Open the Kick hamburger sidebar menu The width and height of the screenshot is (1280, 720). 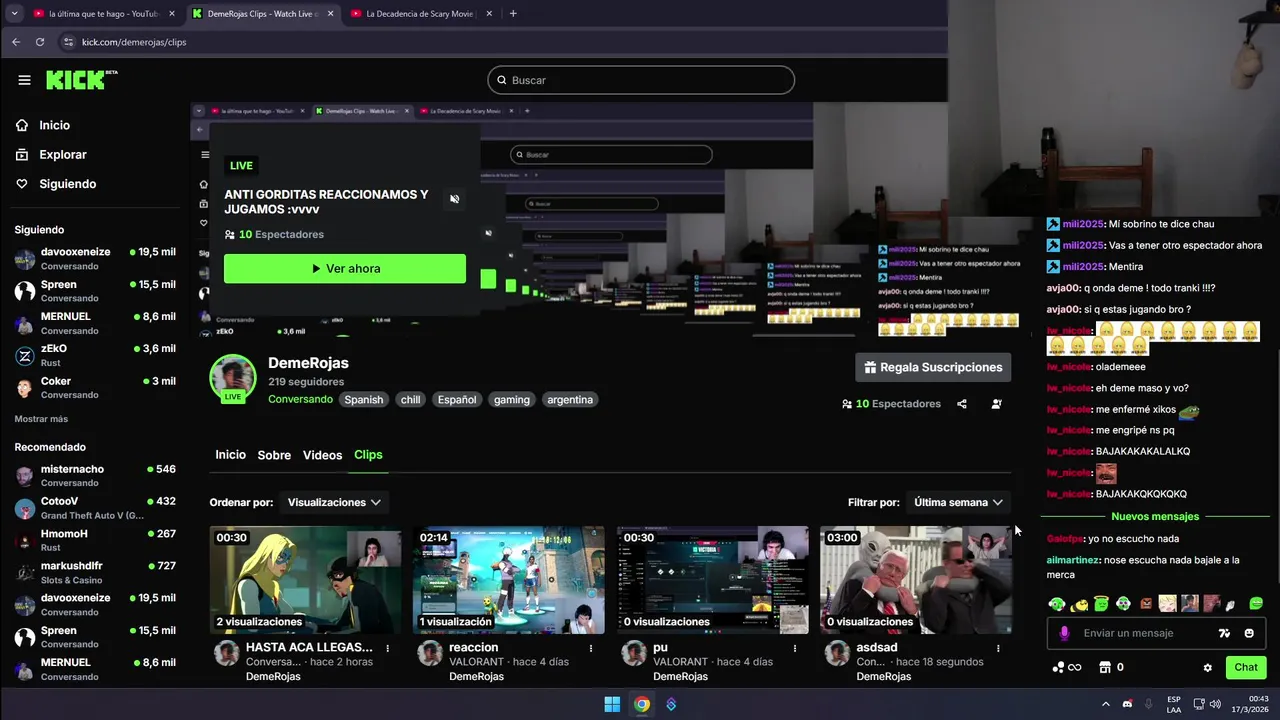tap(24, 80)
